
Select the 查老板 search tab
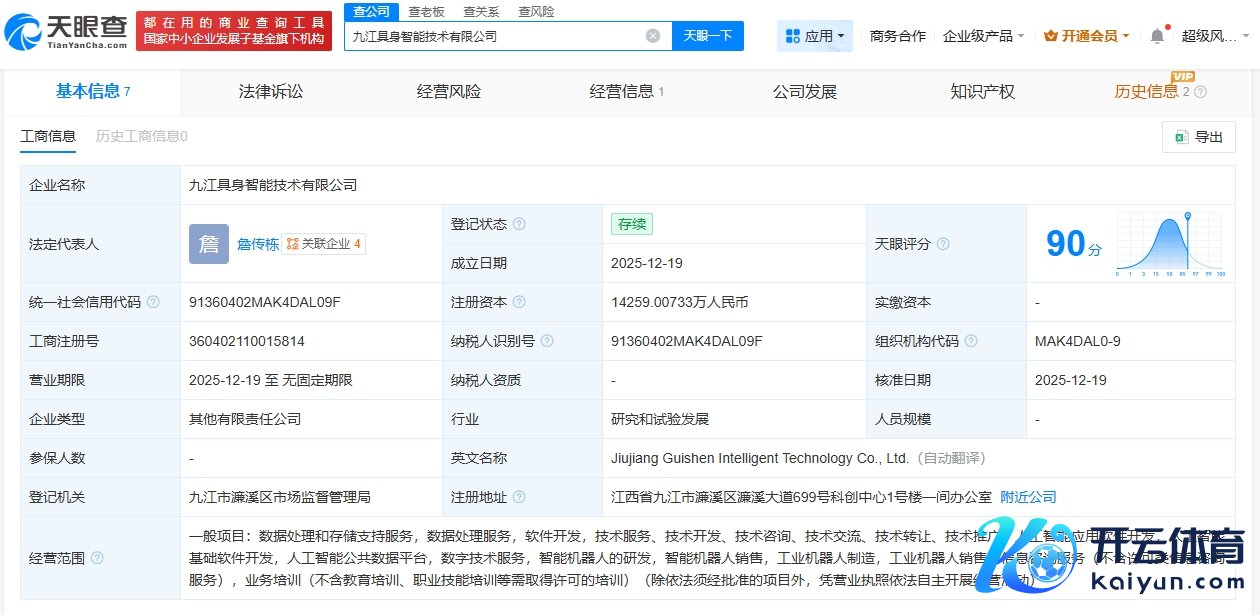[426, 12]
